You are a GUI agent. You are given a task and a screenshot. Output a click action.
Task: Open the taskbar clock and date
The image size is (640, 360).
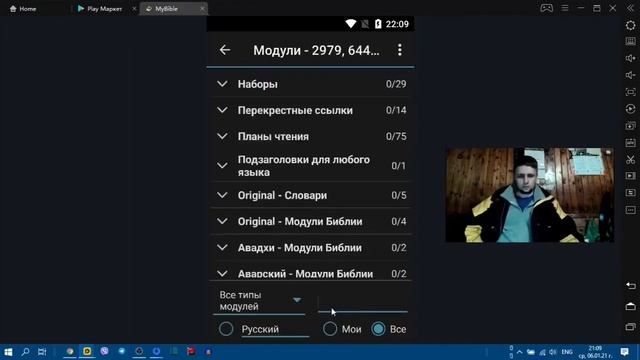click(x=595, y=352)
